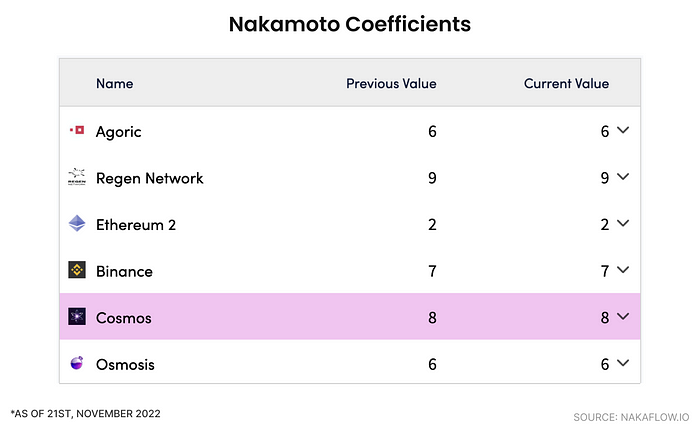Select the Ethereum 2 name text
The image size is (700, 438).
click(x=136, y=225)
